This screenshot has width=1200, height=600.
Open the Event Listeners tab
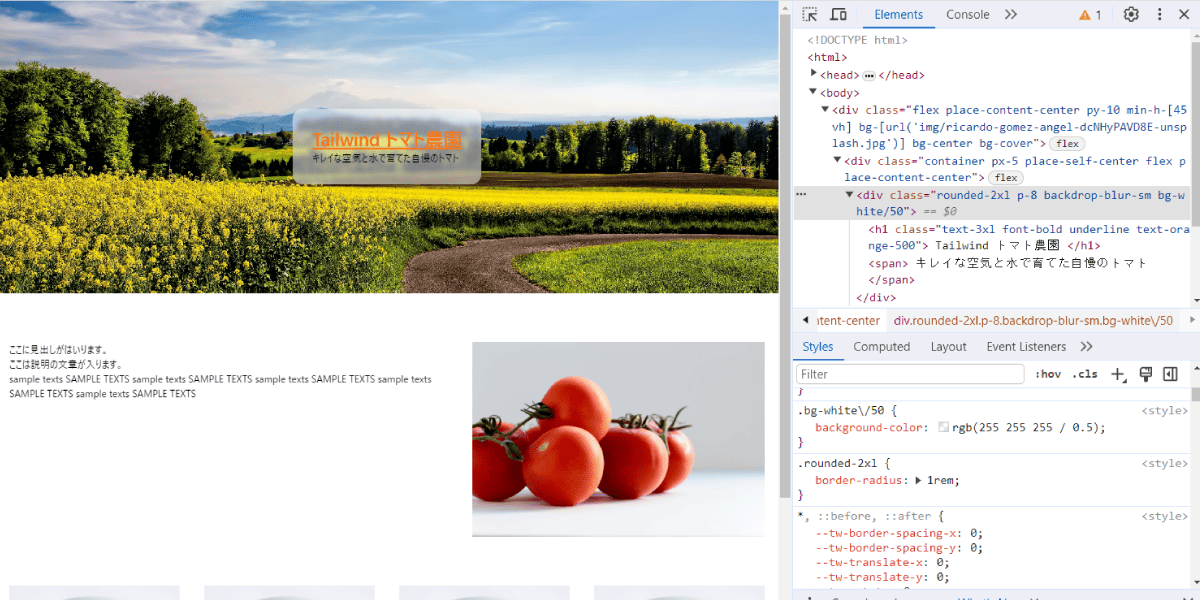coord(1026,347)
